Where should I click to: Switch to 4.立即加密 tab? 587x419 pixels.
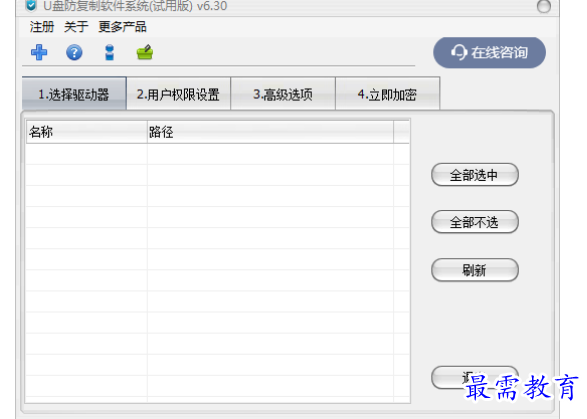[387, 94]
